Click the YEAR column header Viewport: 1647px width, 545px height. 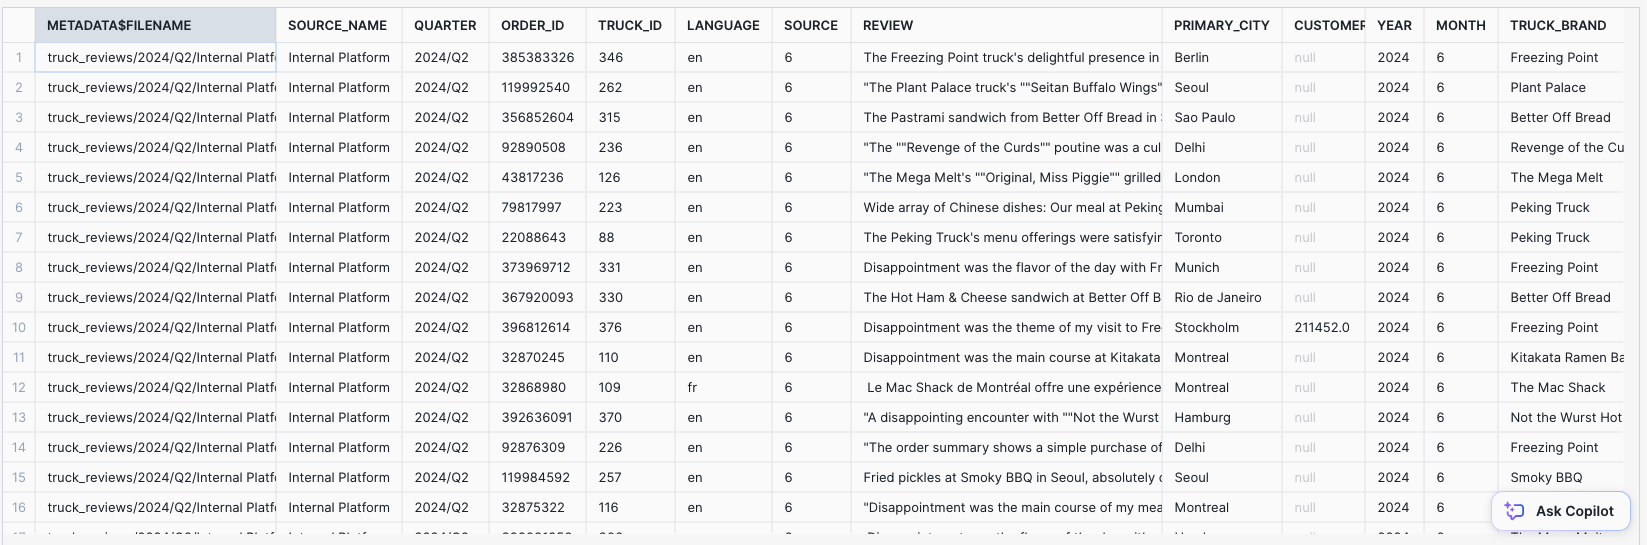pos(1394,25)
